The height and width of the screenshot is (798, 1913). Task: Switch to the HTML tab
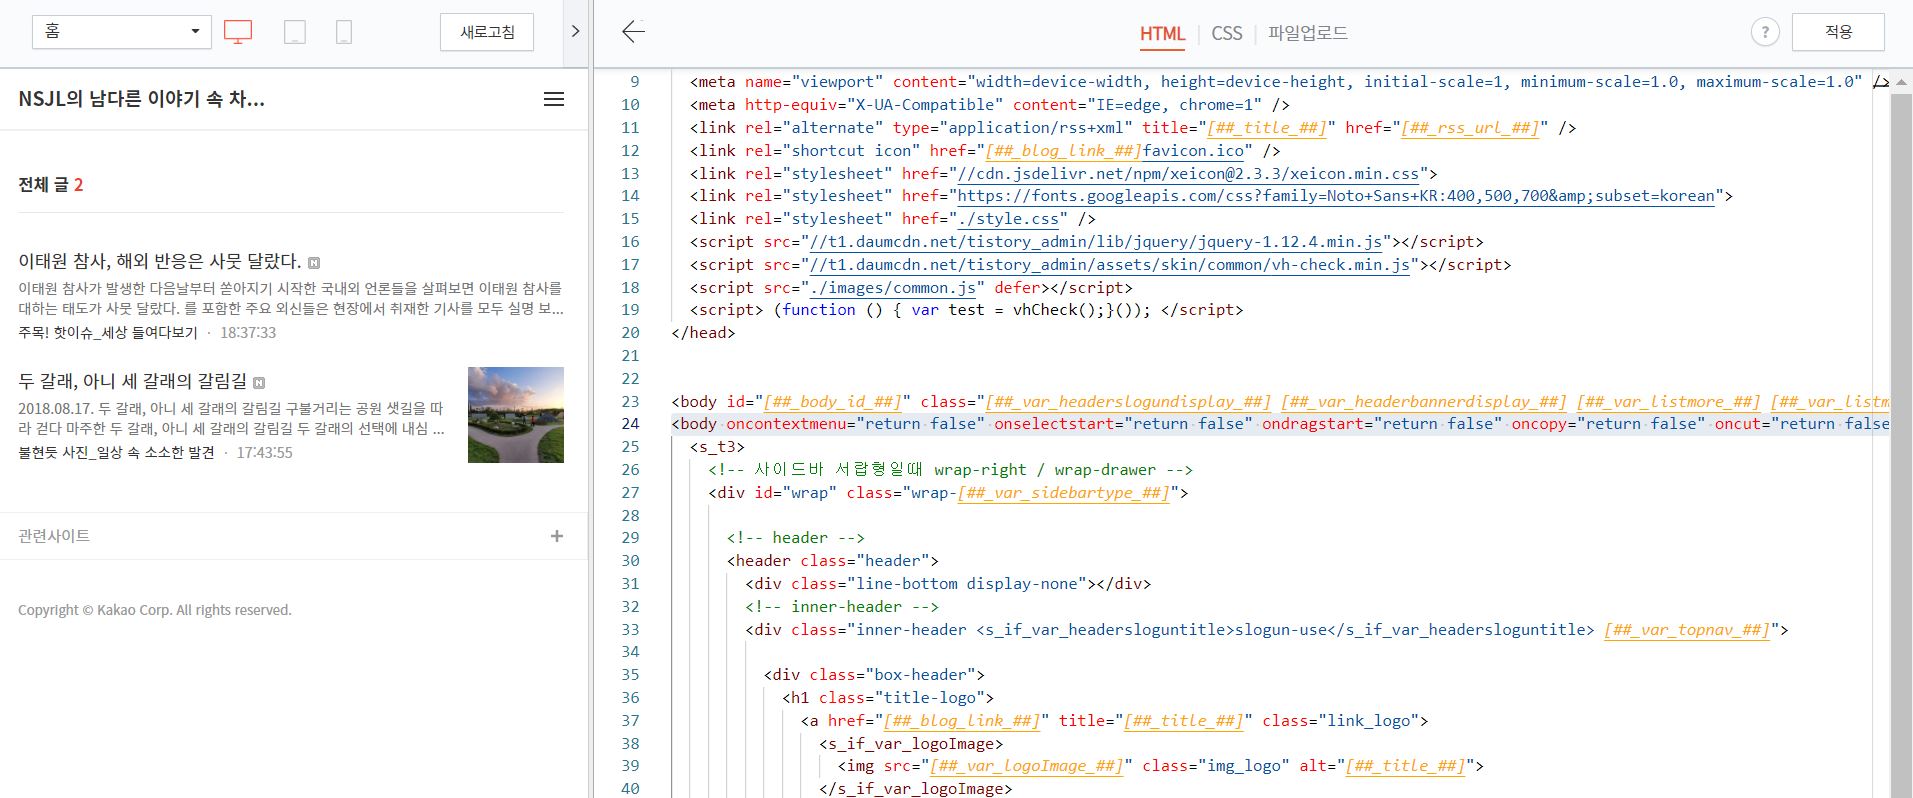click(1162, 33)
